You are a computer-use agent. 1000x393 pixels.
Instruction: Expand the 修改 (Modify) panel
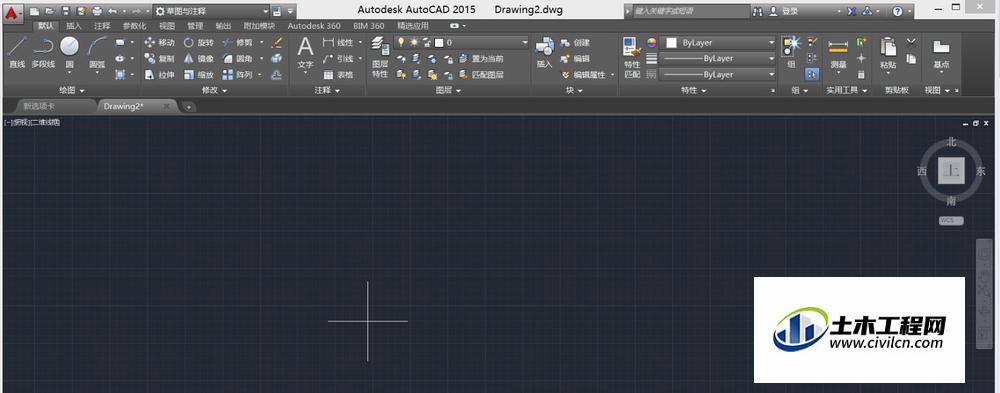click(214, 91)
